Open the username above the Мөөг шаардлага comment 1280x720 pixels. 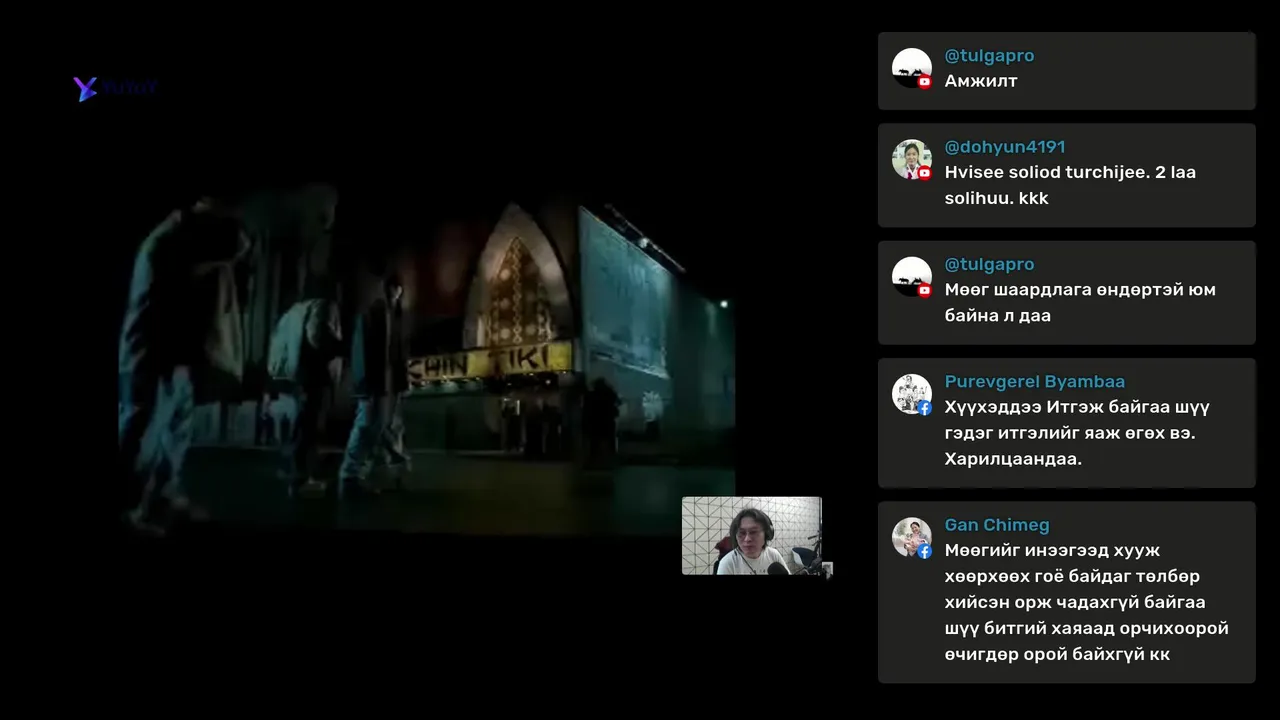pyautogui.click(x=990, y=264)
